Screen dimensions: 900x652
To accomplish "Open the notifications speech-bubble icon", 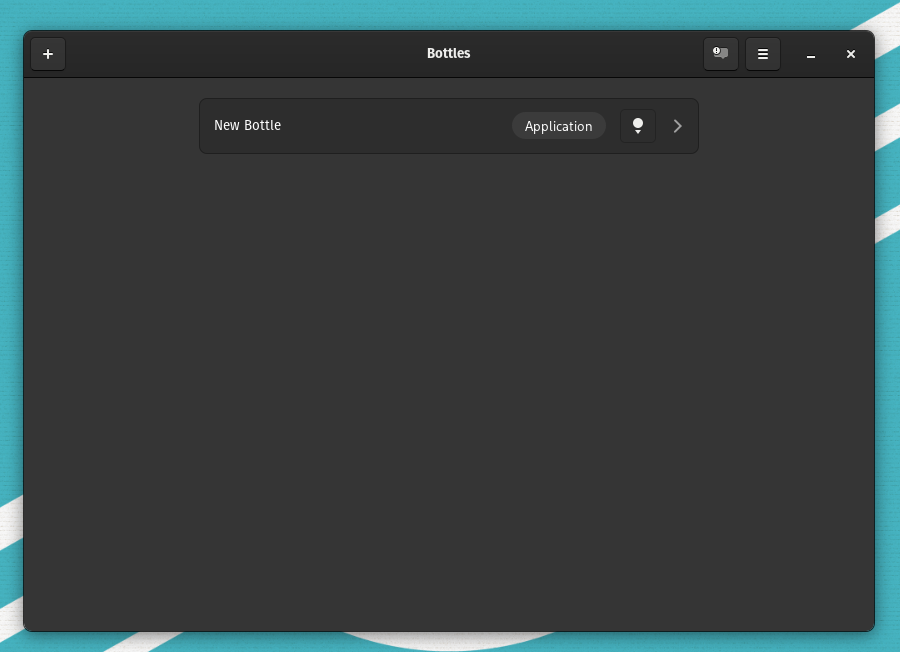I will click(x=720, y=54).
